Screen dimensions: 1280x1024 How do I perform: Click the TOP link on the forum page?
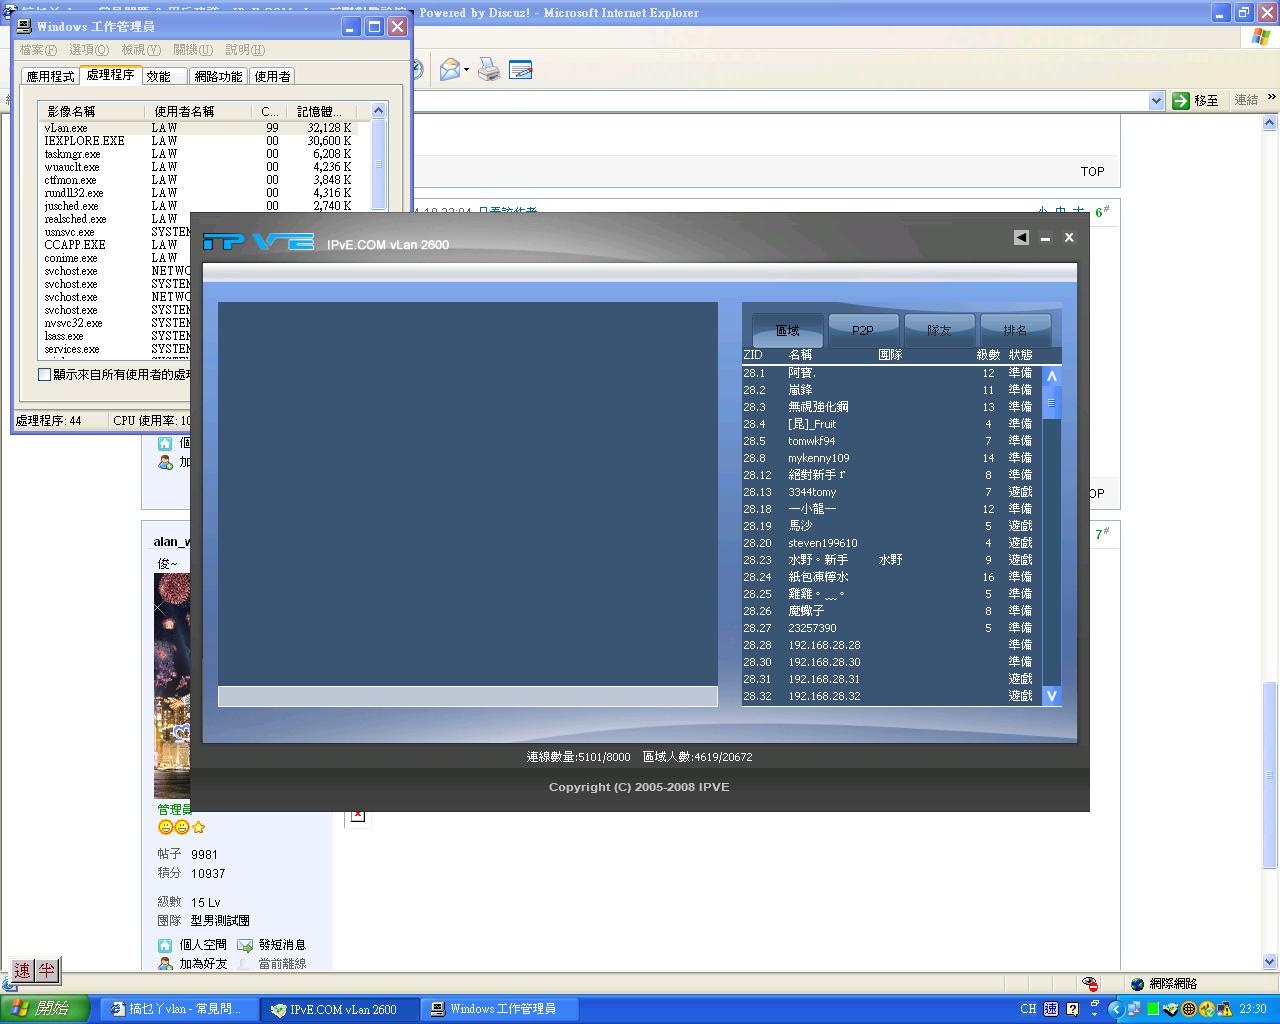coord(1092,171)
